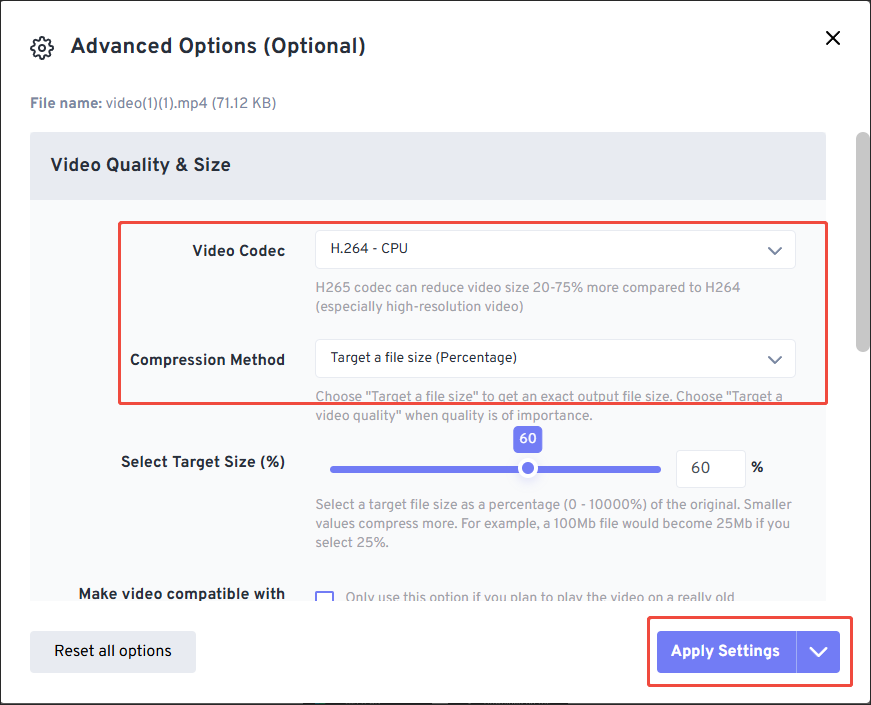Click the target size slider handle
Screen dimensions: 871x705
[528, 468]
